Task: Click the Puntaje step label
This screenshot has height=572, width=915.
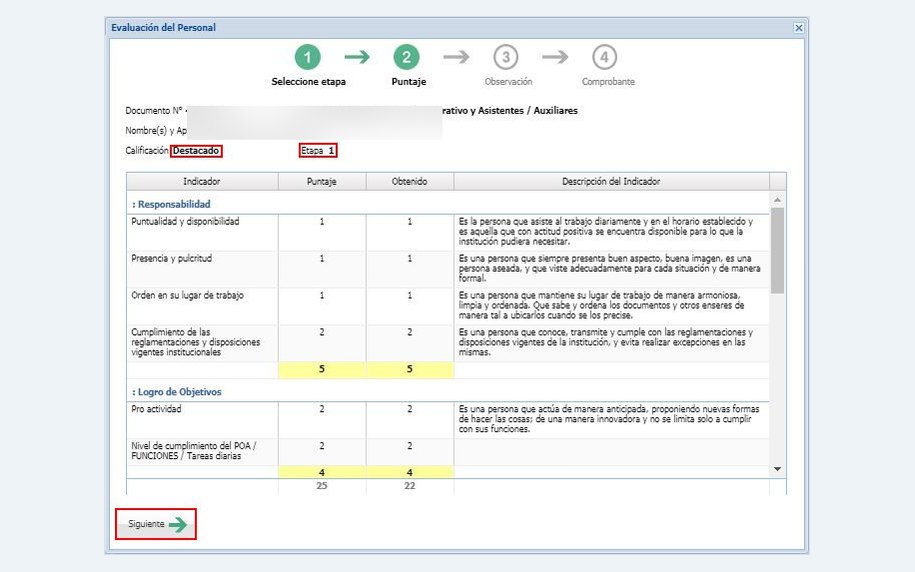Action: pos(408,82)
